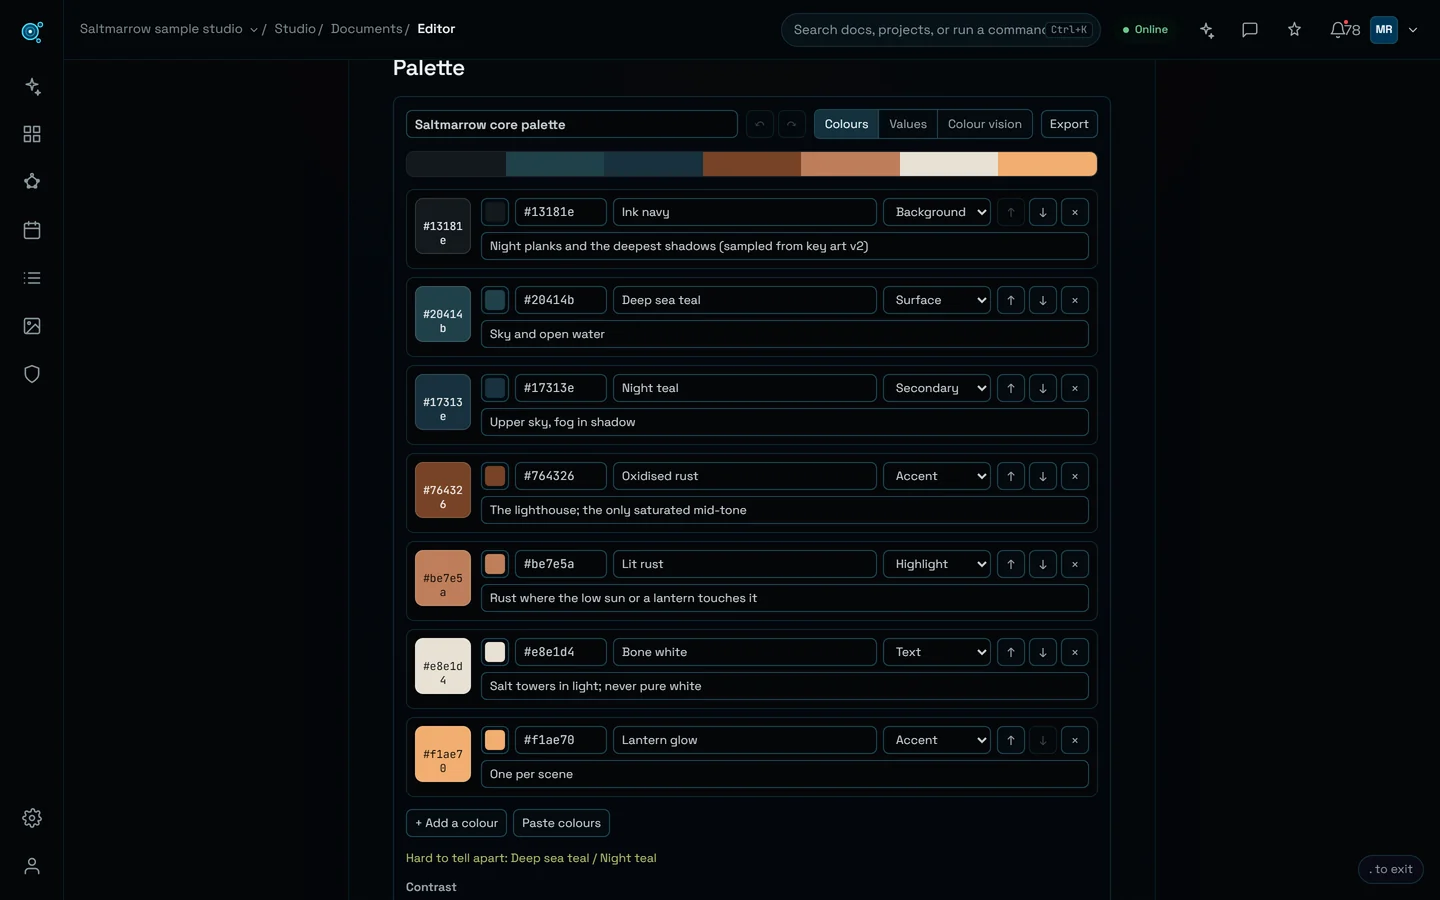
Task: Open colour picker swatch for Oxidised rust
Action: coord(495,476)
